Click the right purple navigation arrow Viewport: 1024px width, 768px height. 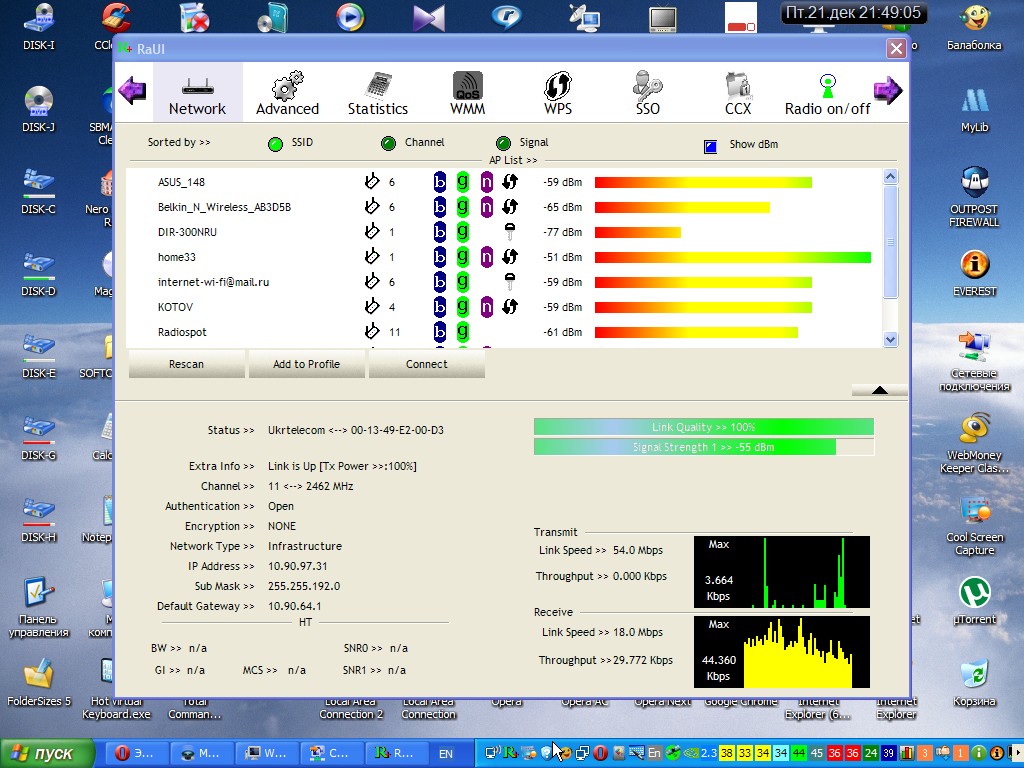click(x=887, y=91)
